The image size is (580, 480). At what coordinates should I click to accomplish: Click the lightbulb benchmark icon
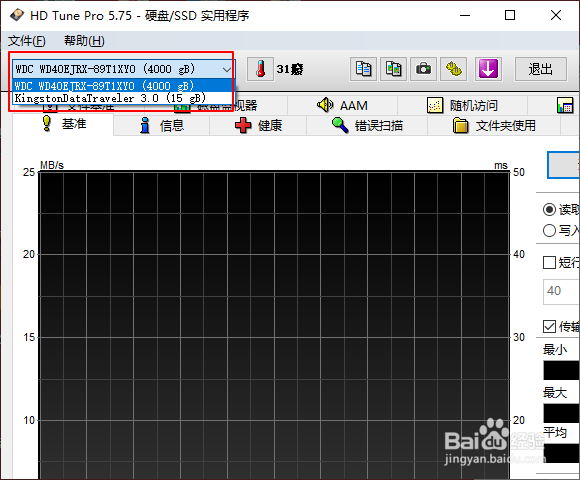(47, 123)
